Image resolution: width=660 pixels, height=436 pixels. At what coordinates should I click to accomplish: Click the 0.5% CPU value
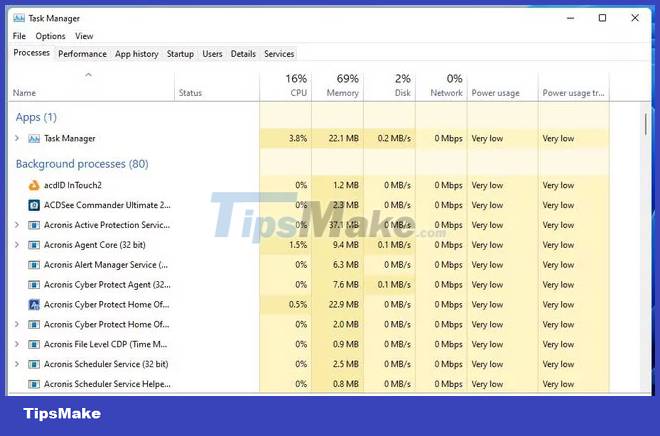[x=298, y=305]
